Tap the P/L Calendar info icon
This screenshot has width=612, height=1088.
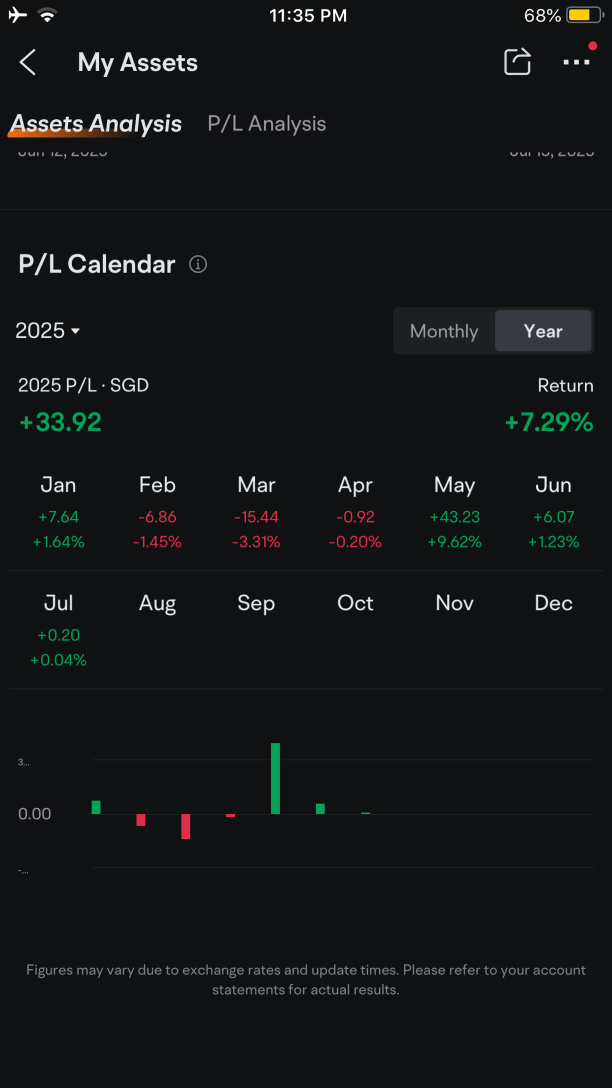[x=198, y=264]
